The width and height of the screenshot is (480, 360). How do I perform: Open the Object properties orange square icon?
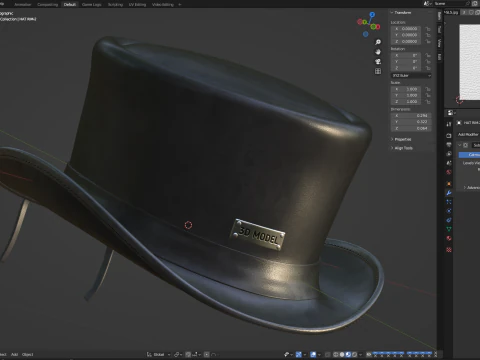click(x=449, y=184)
